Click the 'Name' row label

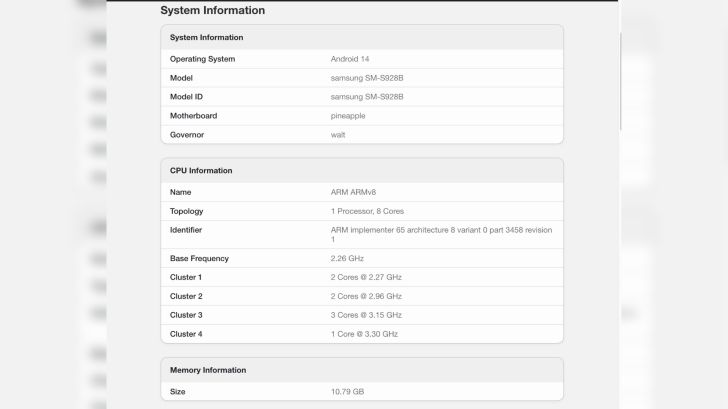(x=180, y=192)
